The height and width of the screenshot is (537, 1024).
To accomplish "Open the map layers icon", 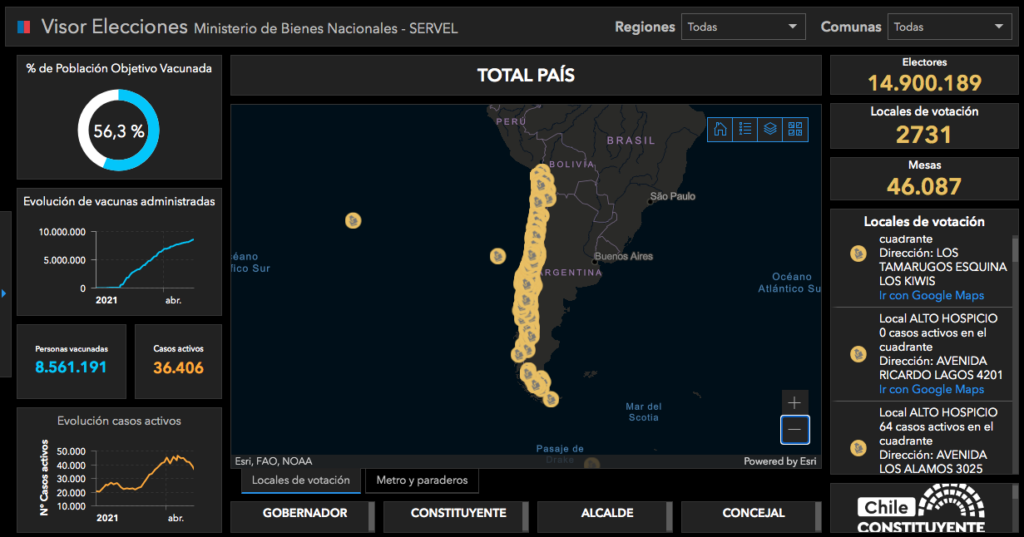I will [x=770, y=129].
